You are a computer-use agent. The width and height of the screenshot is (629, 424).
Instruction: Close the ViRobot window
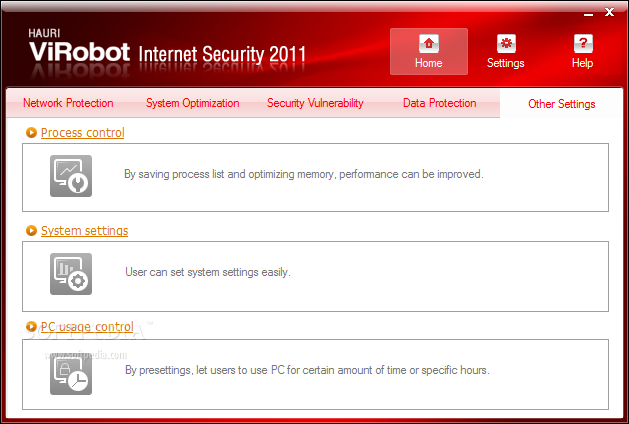609,12
